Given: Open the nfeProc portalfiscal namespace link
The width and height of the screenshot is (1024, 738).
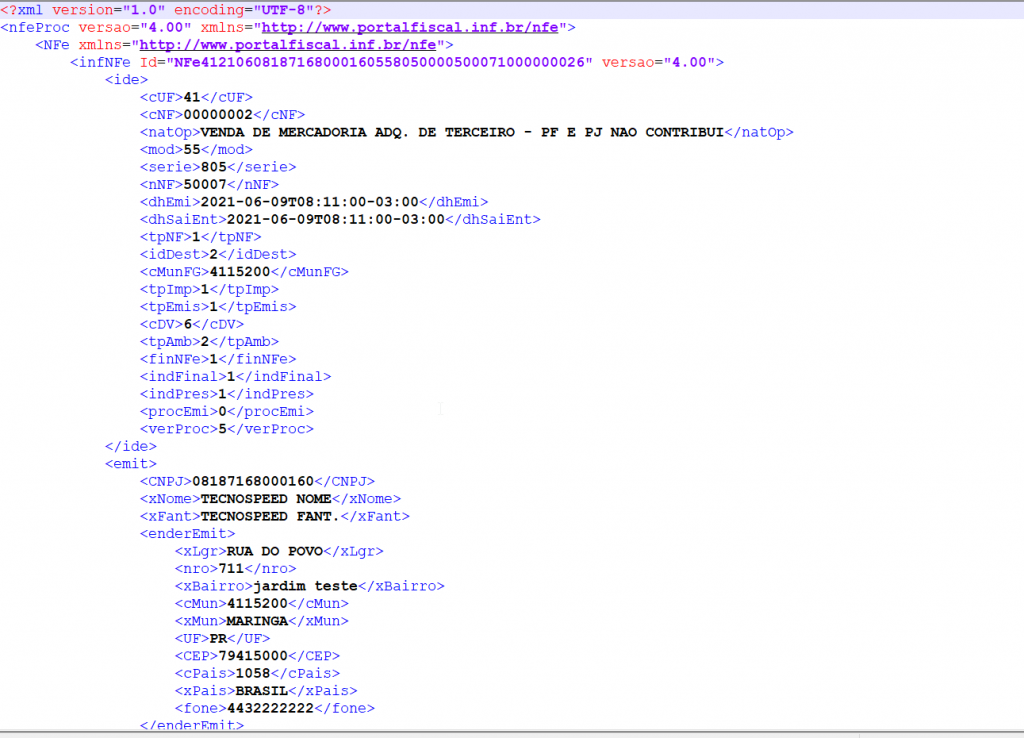Looking at the screenshot, I should click(409, 27).
